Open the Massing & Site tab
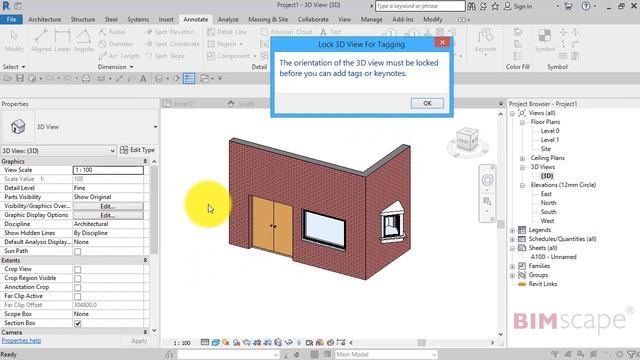The image size is (640, 360). (x=268, y=19)
